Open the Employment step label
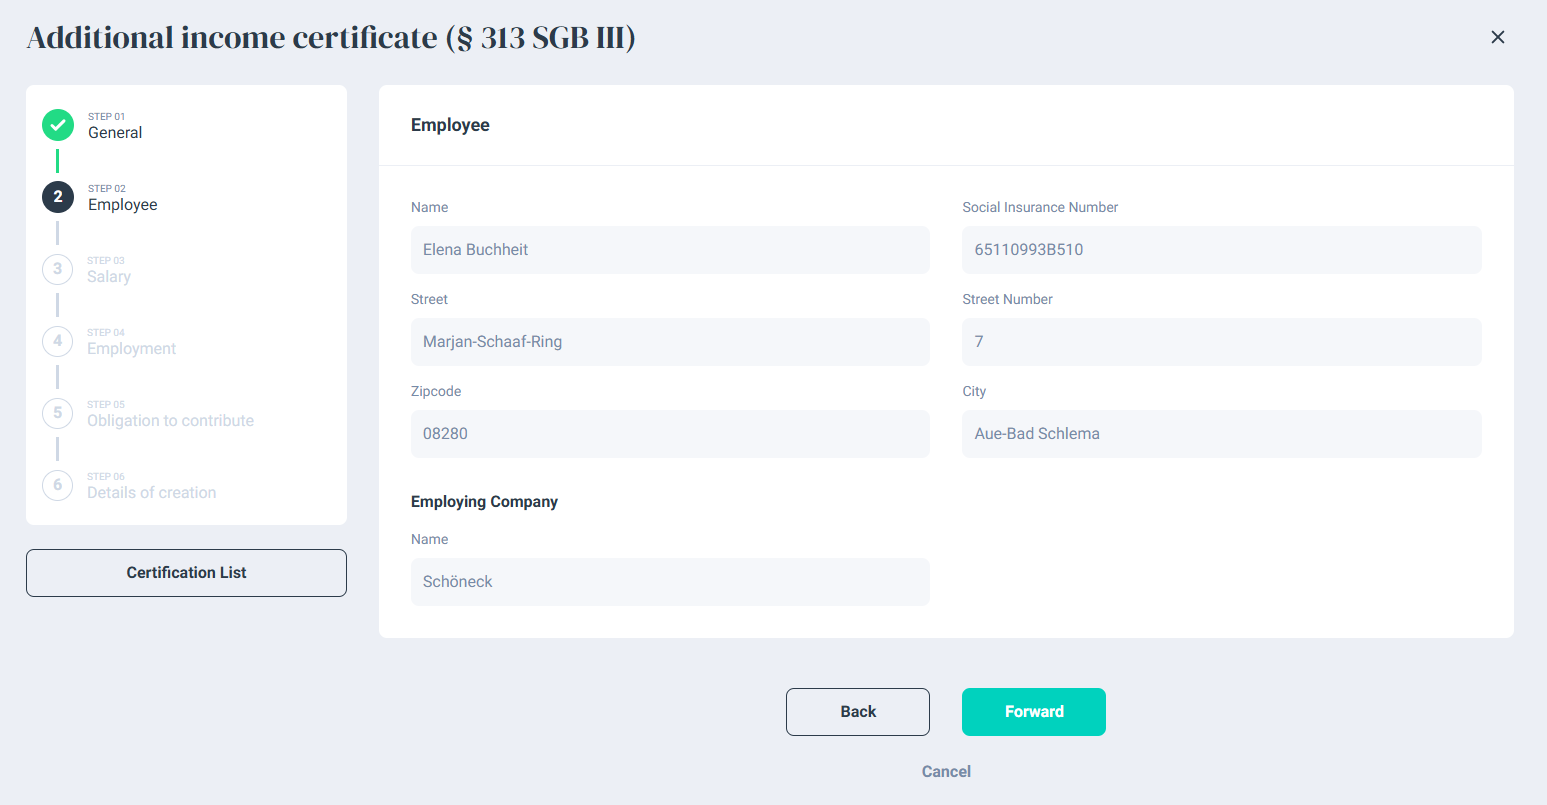Viewport: 1547px width, 805px height. 131,349
